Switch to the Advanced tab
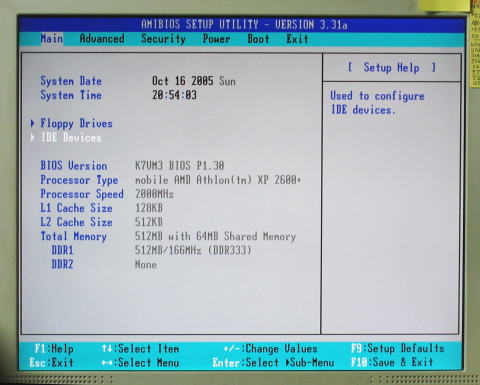The height and width of the screenshot is (385, 480). pos(102,39)
